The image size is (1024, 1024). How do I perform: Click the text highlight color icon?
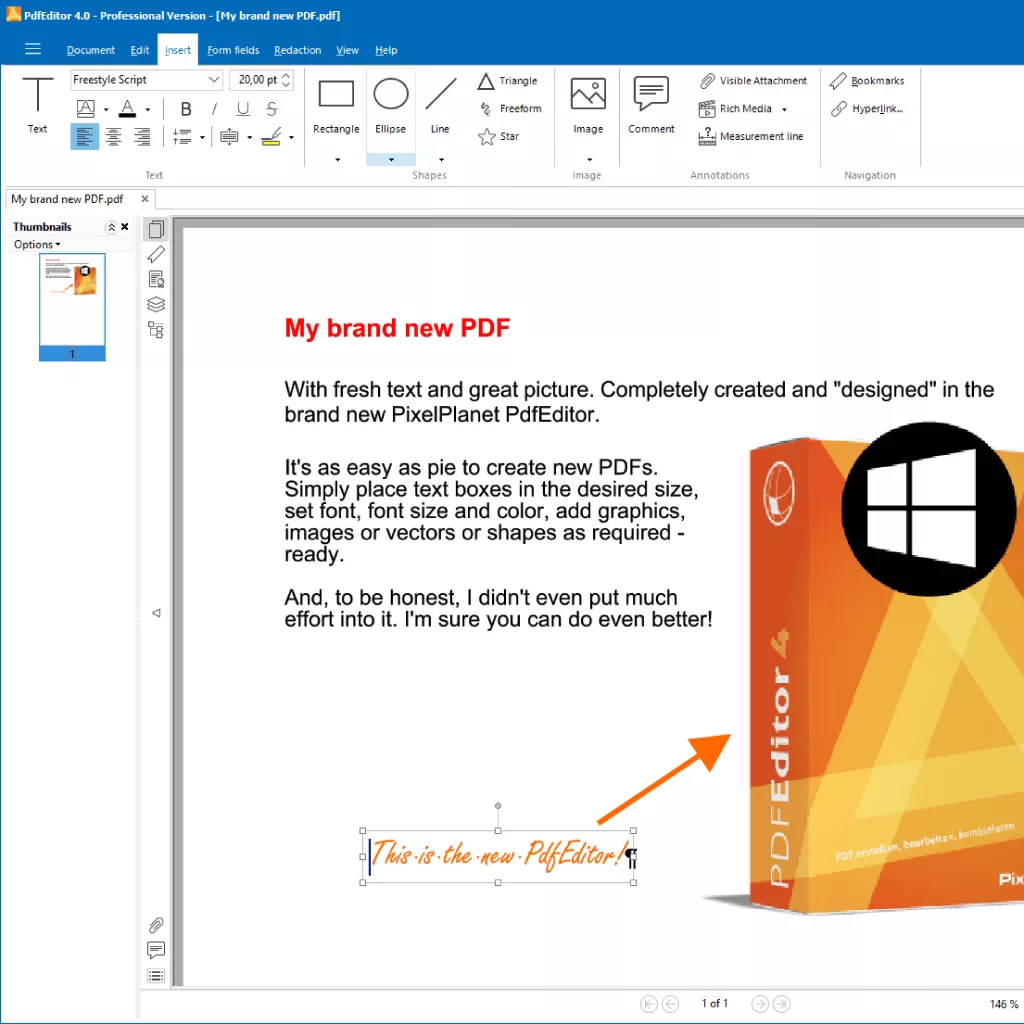tap(271, 136)
